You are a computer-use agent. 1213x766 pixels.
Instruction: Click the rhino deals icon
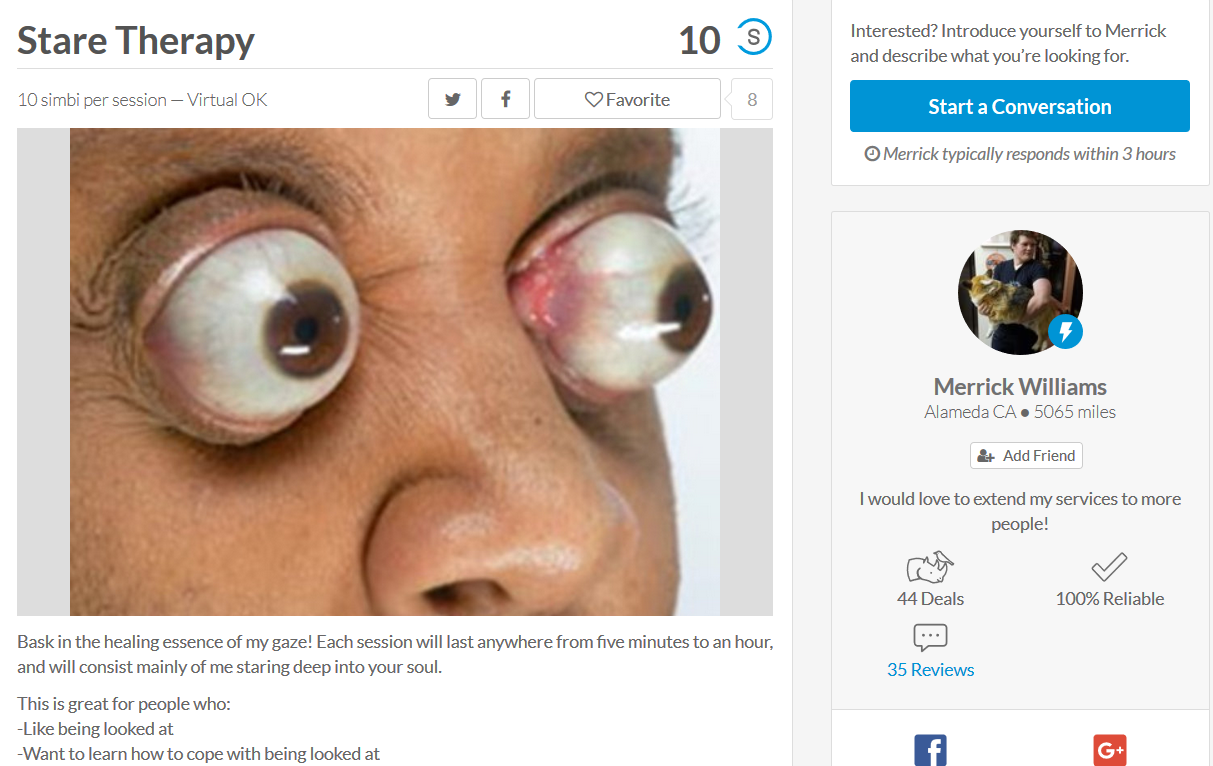tap(930, 568)
